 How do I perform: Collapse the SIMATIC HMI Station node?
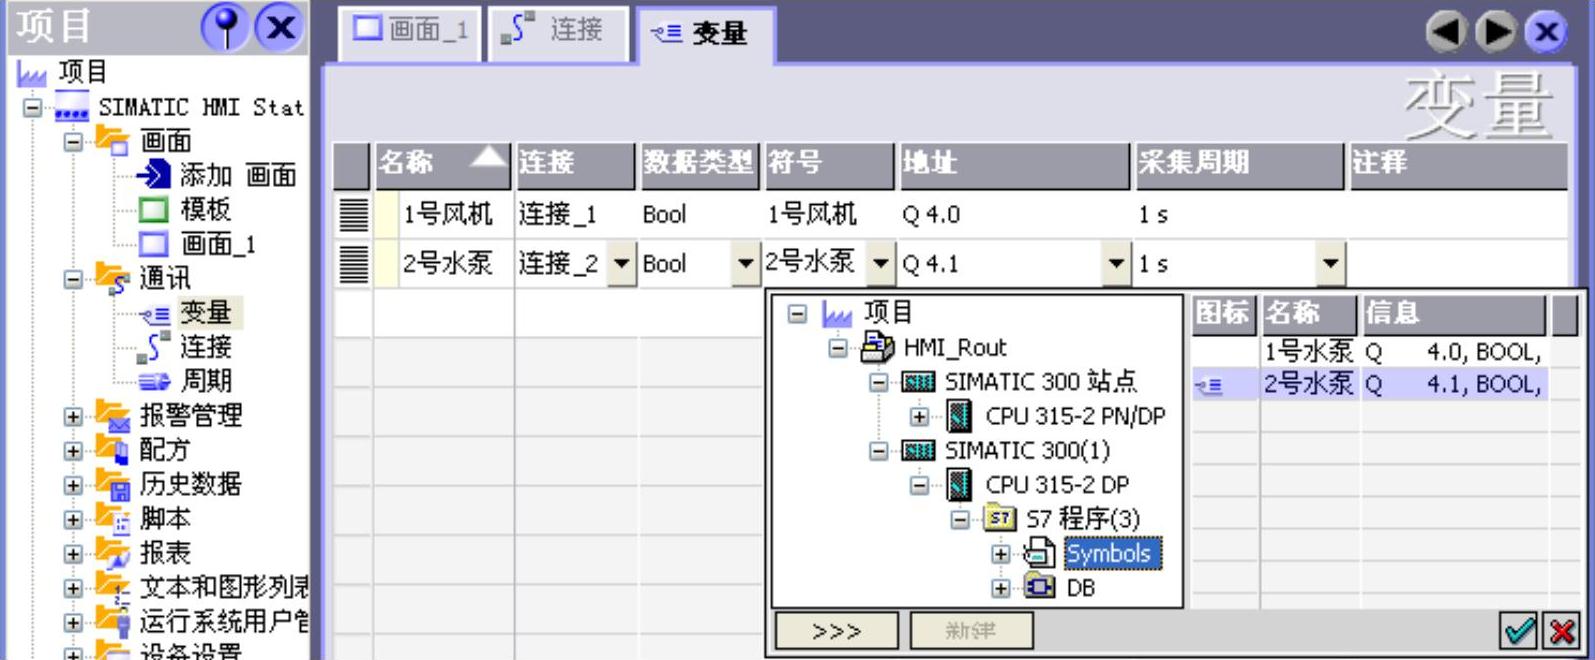33,107
